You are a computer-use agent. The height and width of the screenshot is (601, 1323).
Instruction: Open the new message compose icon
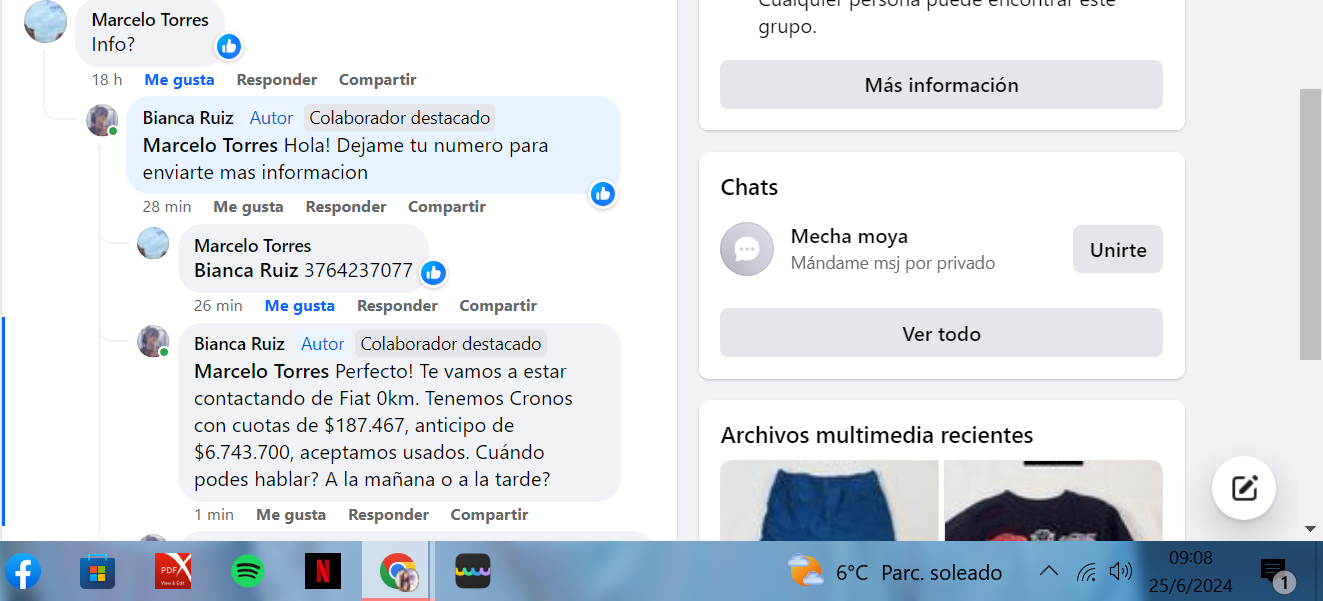click(1243, 488)
